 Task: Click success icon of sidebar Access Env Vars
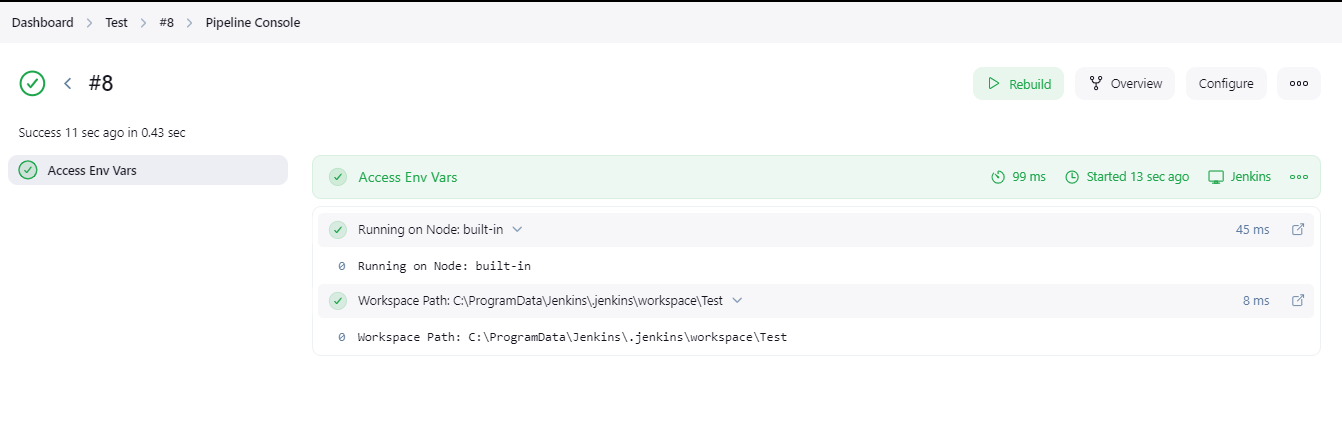coord(28,170)
